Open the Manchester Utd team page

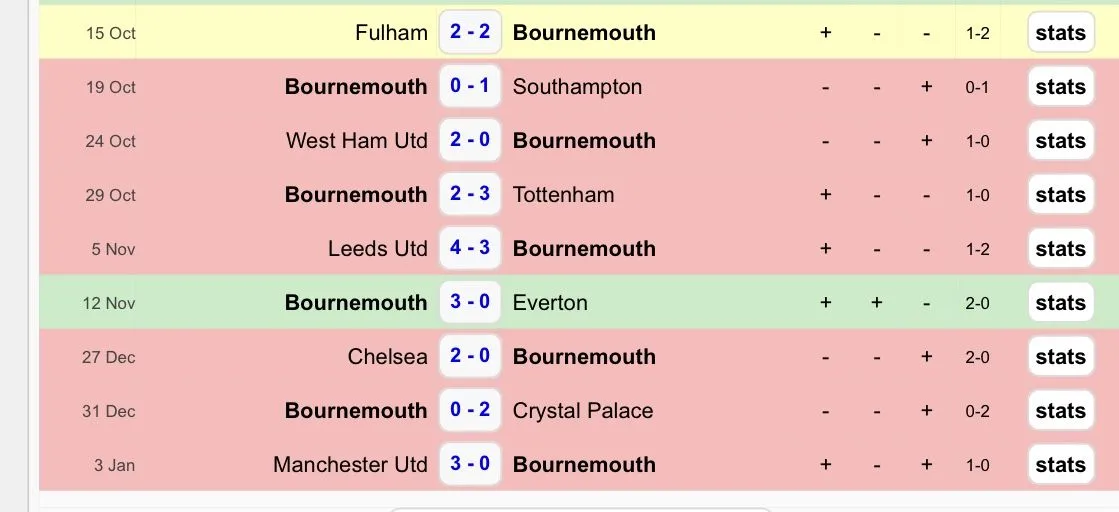click(350, 465)
